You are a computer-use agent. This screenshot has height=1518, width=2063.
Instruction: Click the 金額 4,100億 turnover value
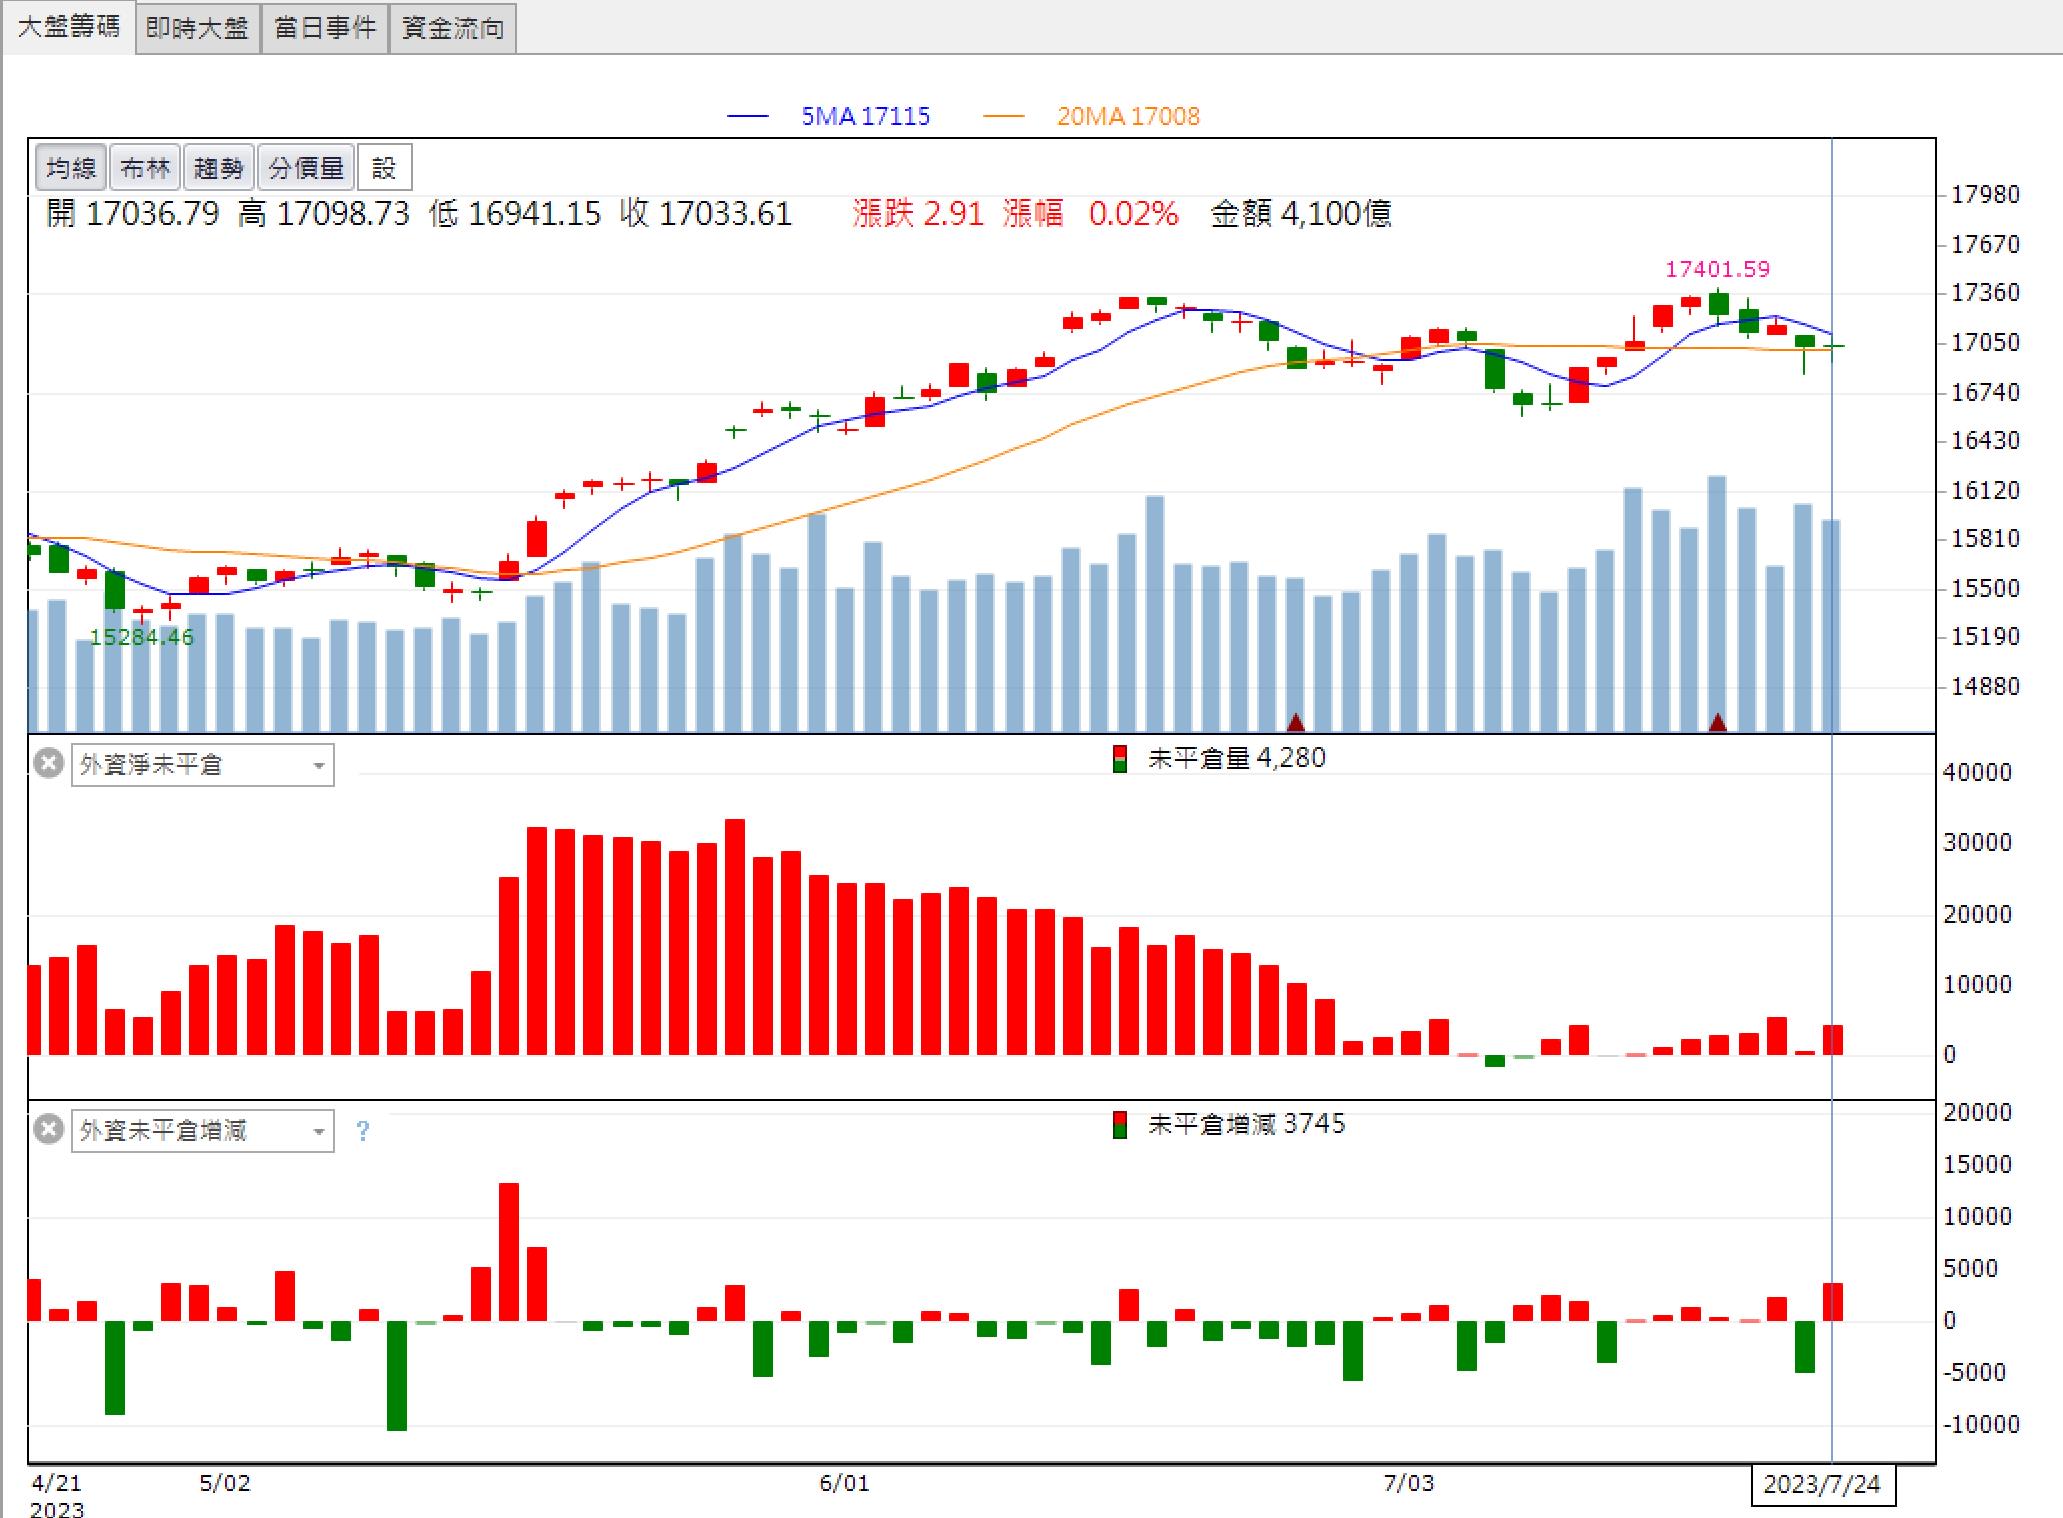tap(1301, 214)
